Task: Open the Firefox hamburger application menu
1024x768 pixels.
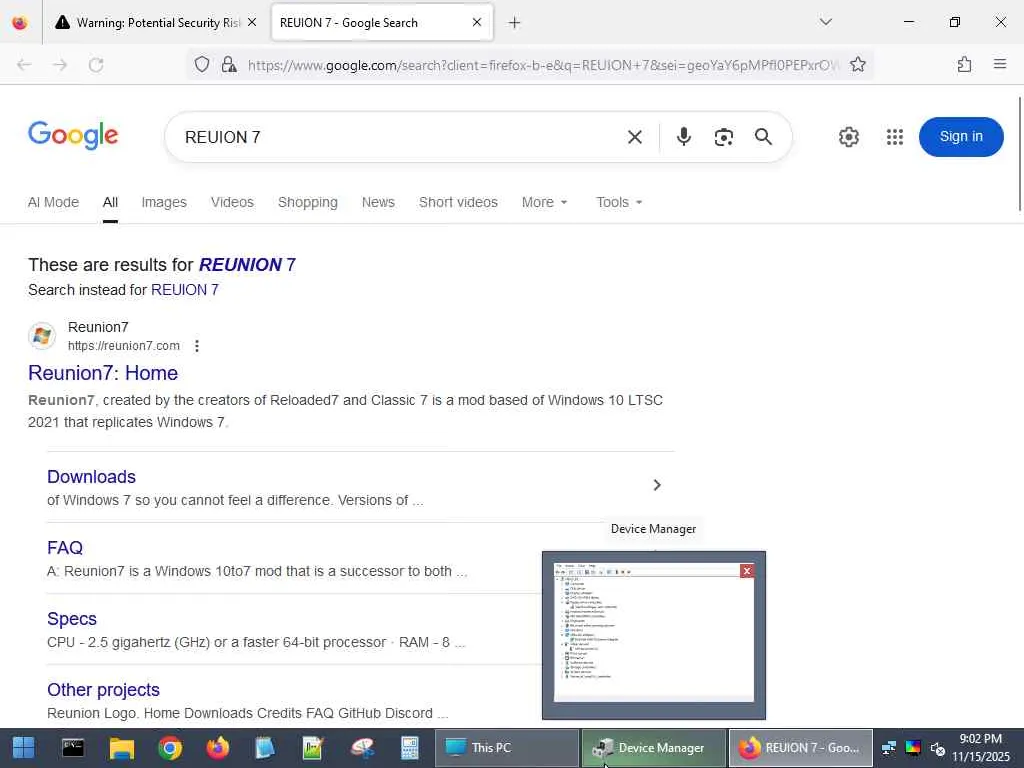Action: [1000, 64]
